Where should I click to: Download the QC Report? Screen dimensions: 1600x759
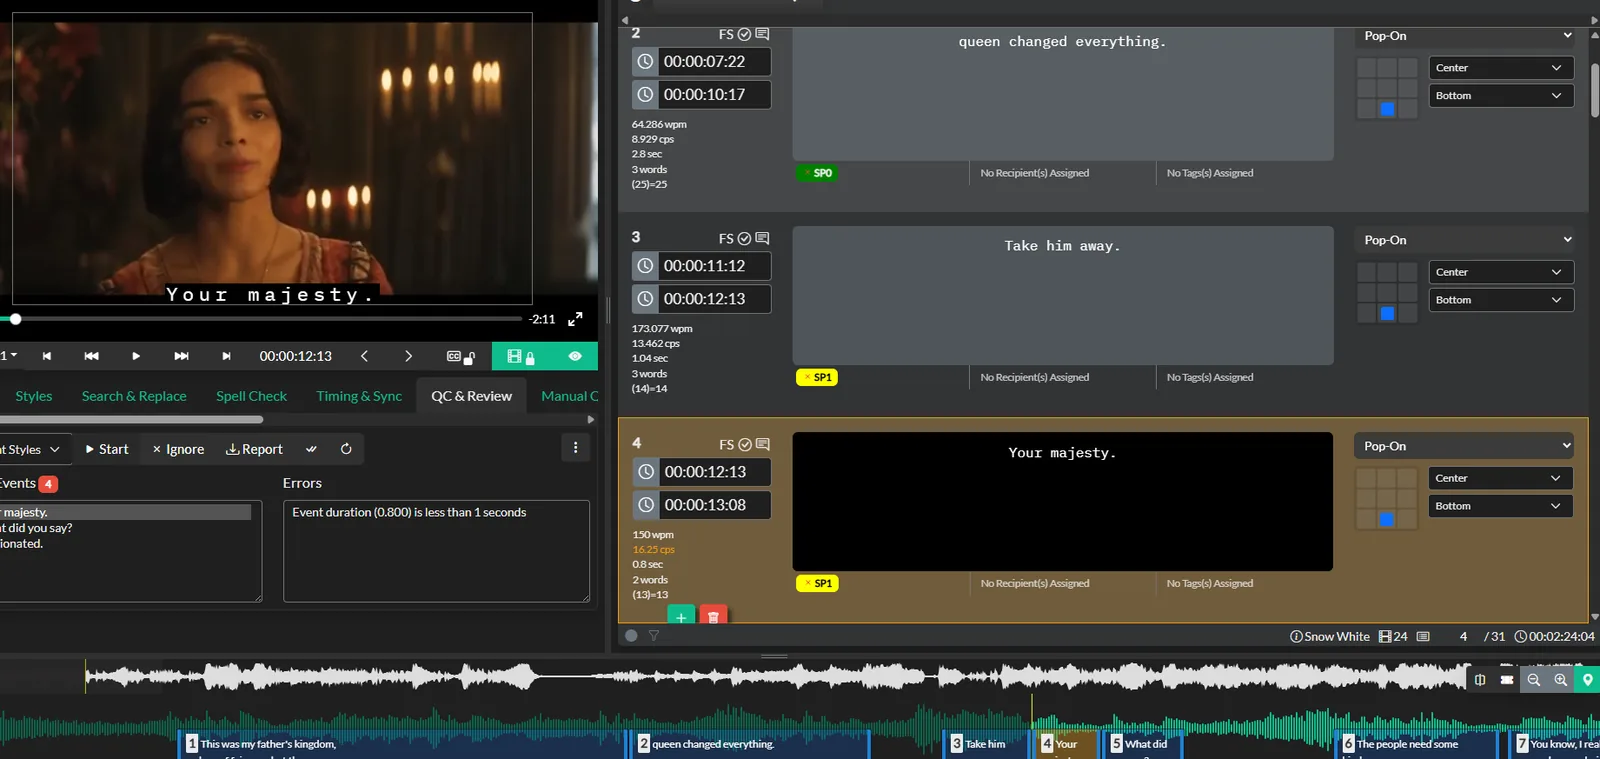(254, 449)
